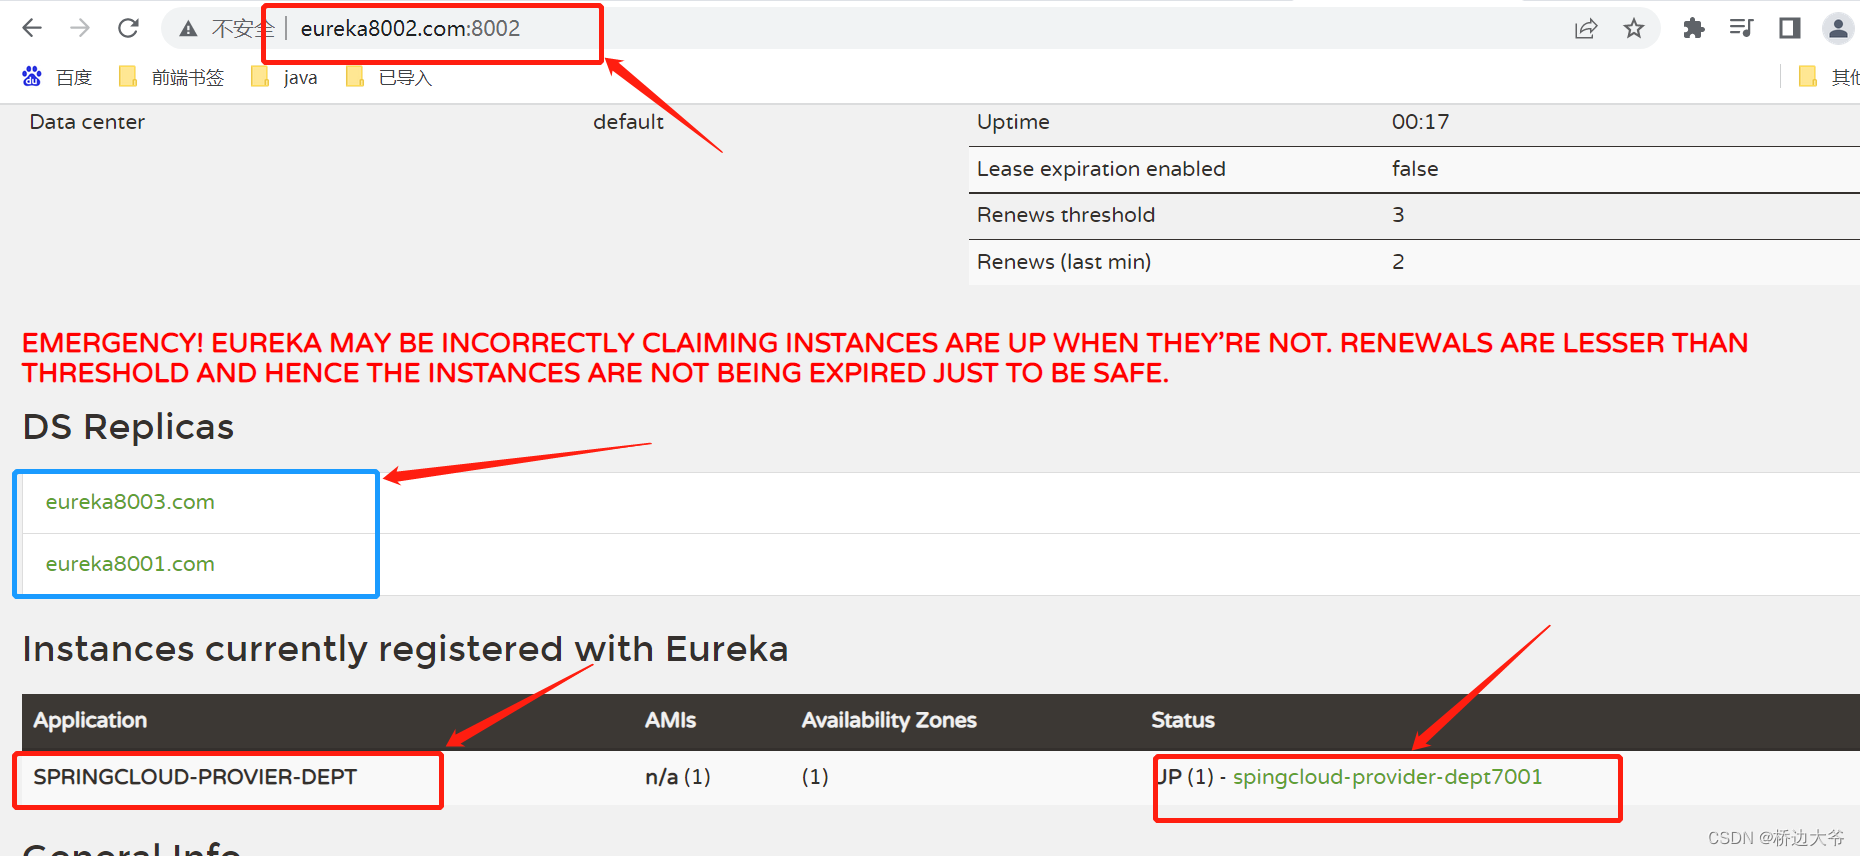Viewport: 1860px width, 856px height.
Task: Open the 百度 bookmark
Action: (x=57, y=77)
